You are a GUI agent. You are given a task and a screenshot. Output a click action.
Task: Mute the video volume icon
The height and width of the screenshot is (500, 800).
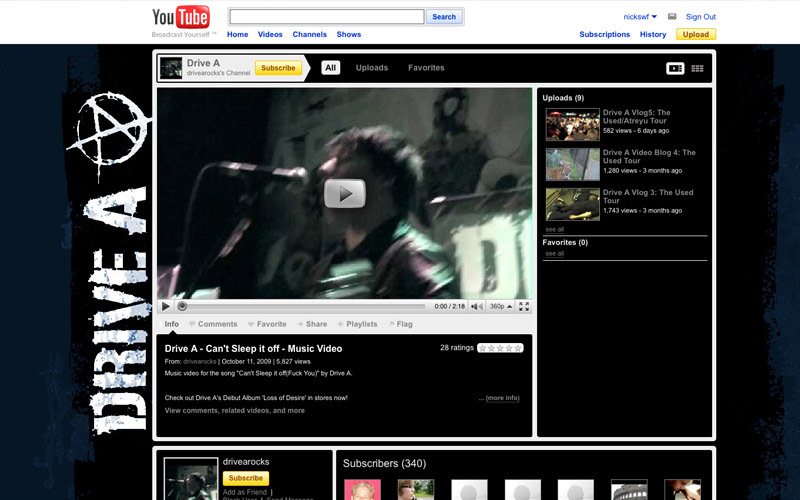477,306
